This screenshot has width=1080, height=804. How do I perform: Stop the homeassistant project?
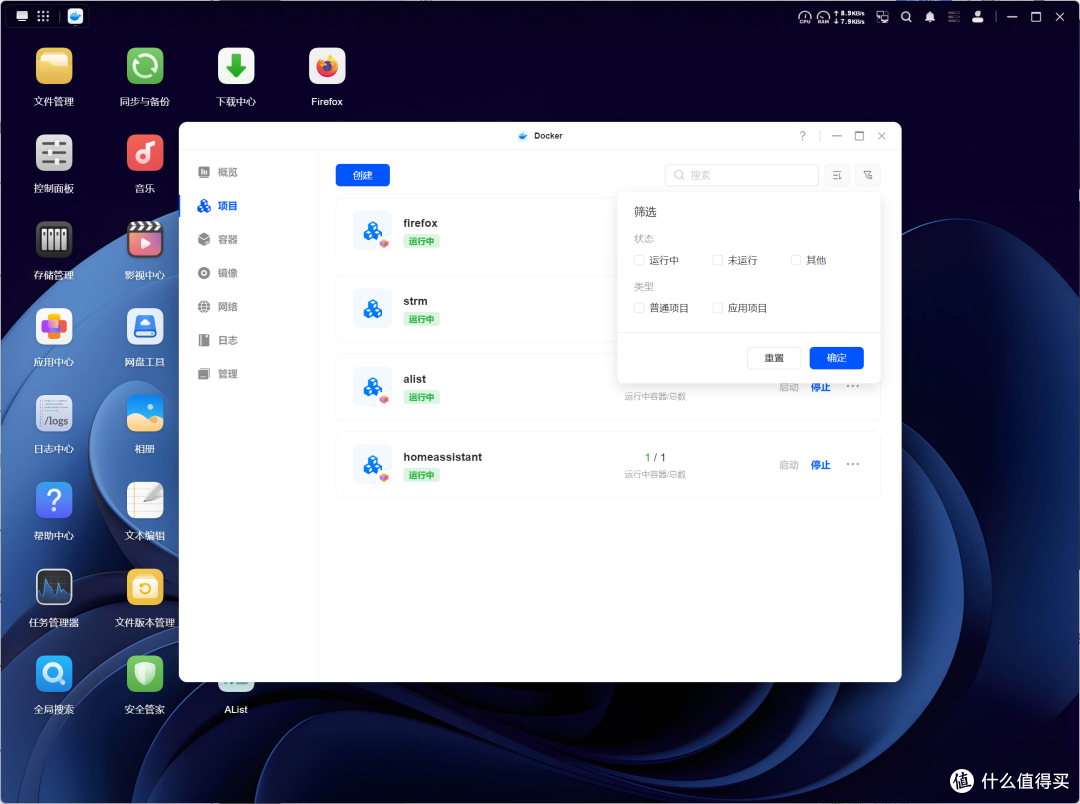tap(820, 465)
